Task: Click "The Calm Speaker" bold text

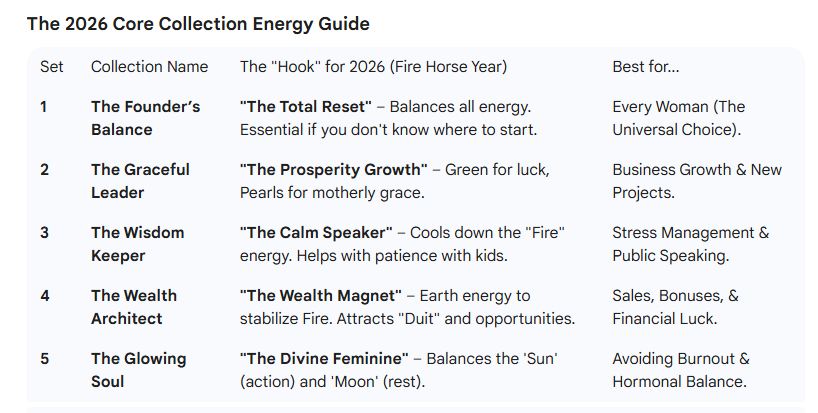Action: (313, 233)
